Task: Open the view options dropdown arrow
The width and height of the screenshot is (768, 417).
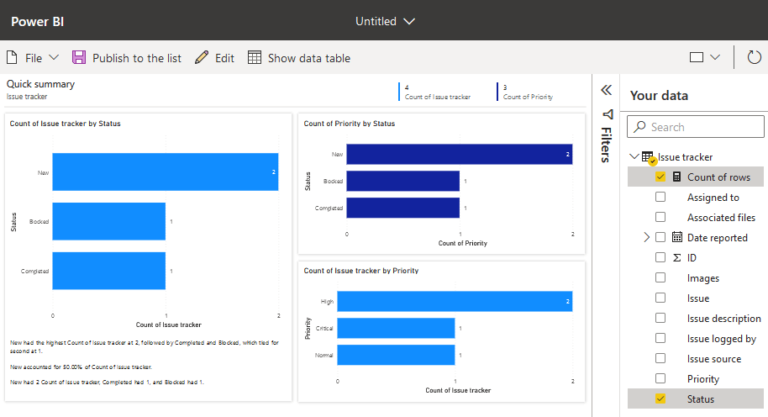Action: (715, 57)
